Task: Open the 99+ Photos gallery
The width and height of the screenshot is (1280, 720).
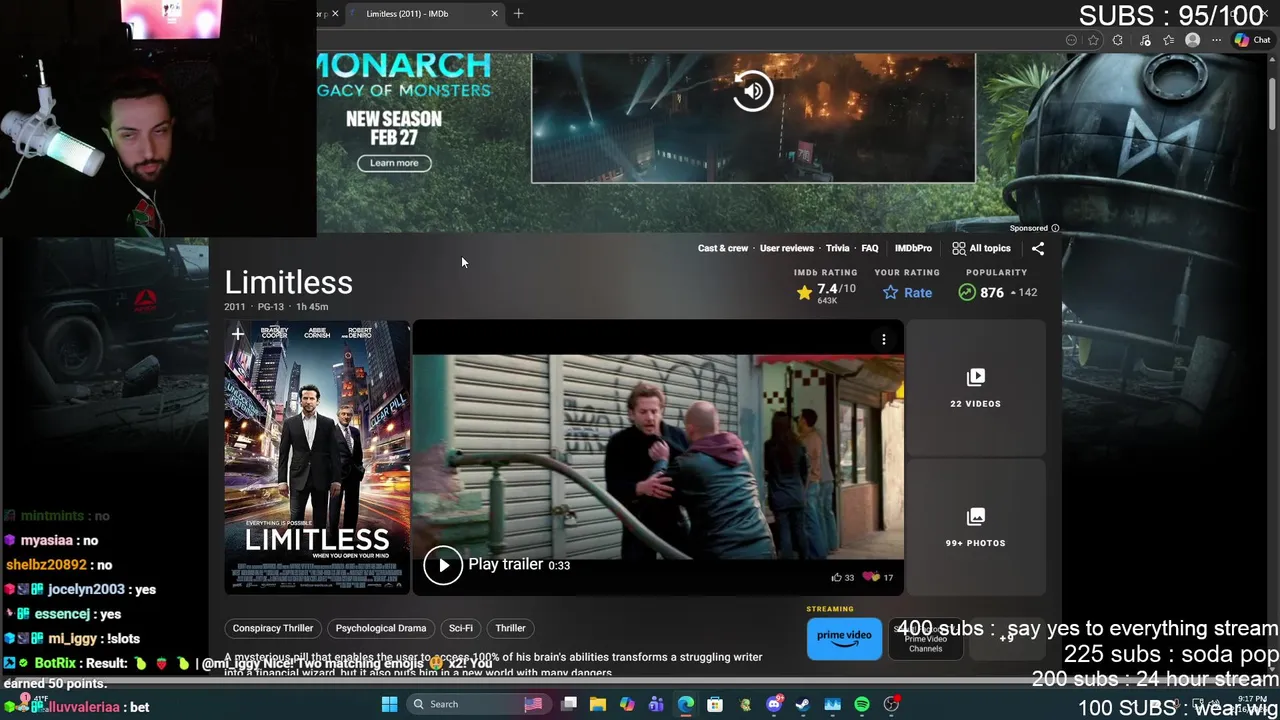Action: tap(975, 527)
